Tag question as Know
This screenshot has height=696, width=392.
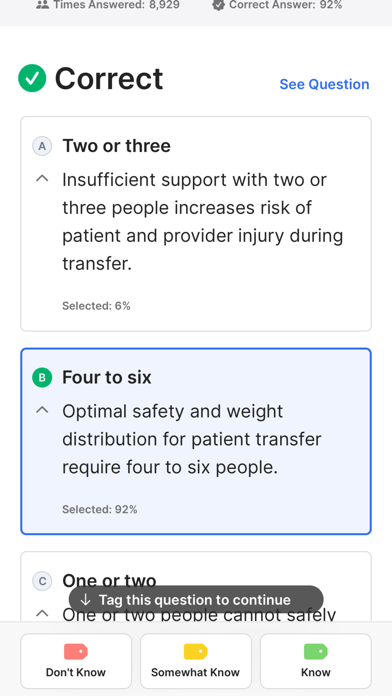(316, 661)
